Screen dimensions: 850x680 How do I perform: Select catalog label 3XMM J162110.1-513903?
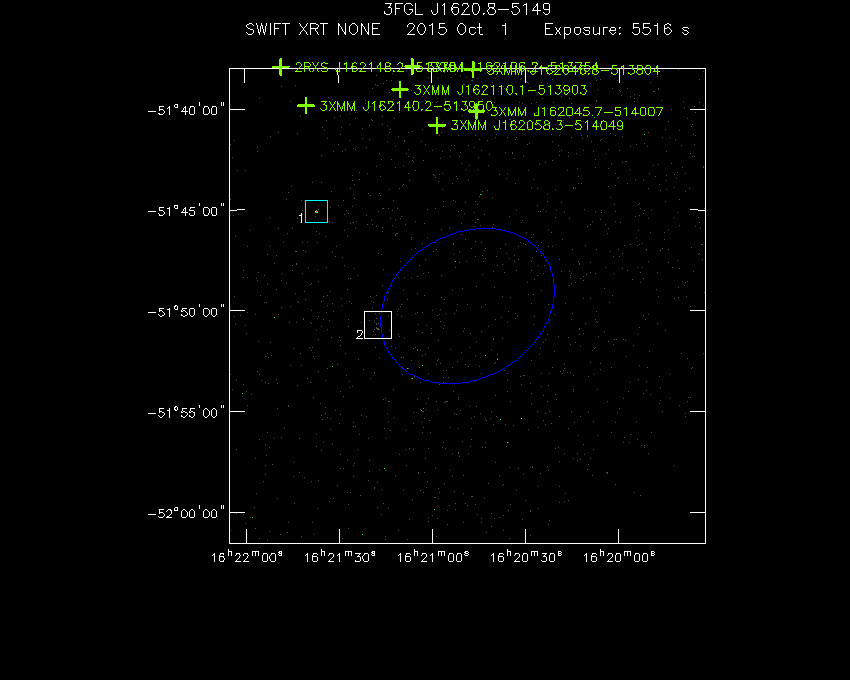500,90
